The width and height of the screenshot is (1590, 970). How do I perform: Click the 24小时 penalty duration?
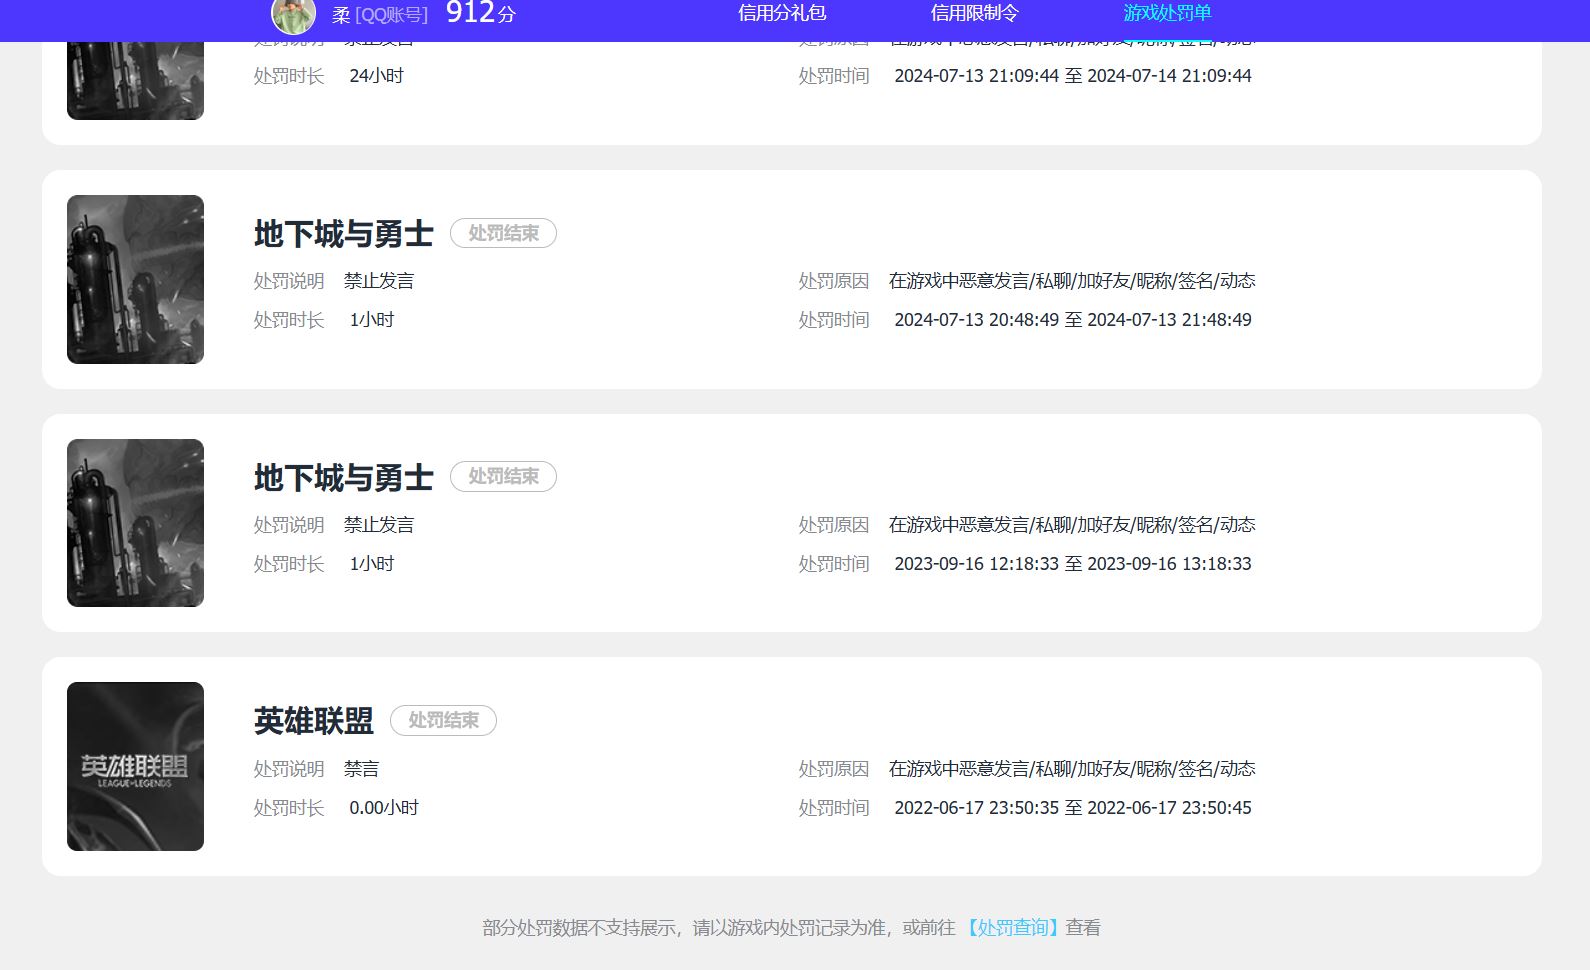(376, 76)
